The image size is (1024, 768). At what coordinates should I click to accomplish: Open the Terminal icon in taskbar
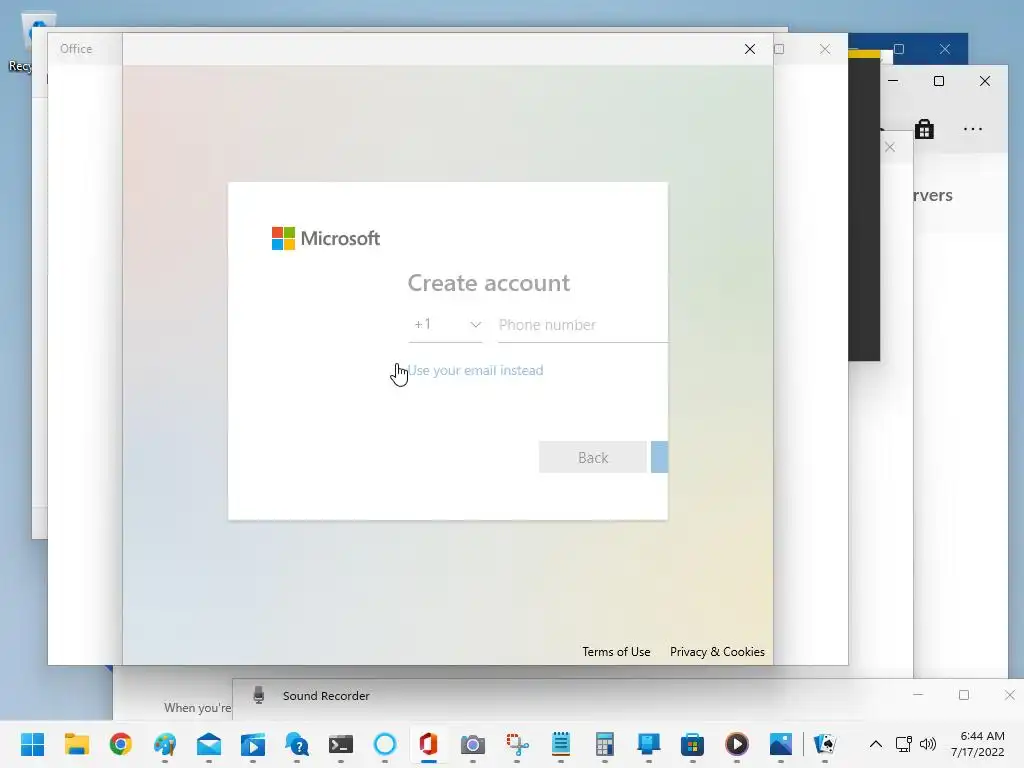coord(341,744)
